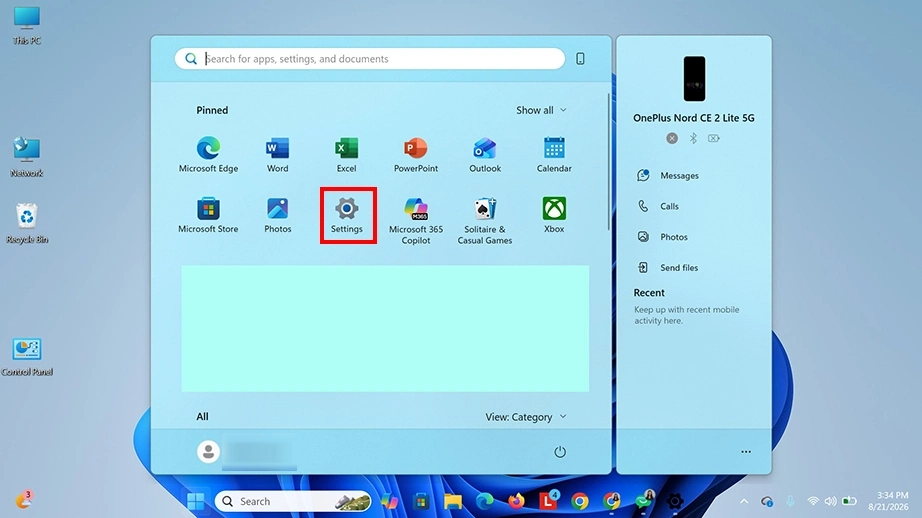This screenshot has height=518, width=922.
Task: Click the battery tray icon
Action: click(849, 502)
